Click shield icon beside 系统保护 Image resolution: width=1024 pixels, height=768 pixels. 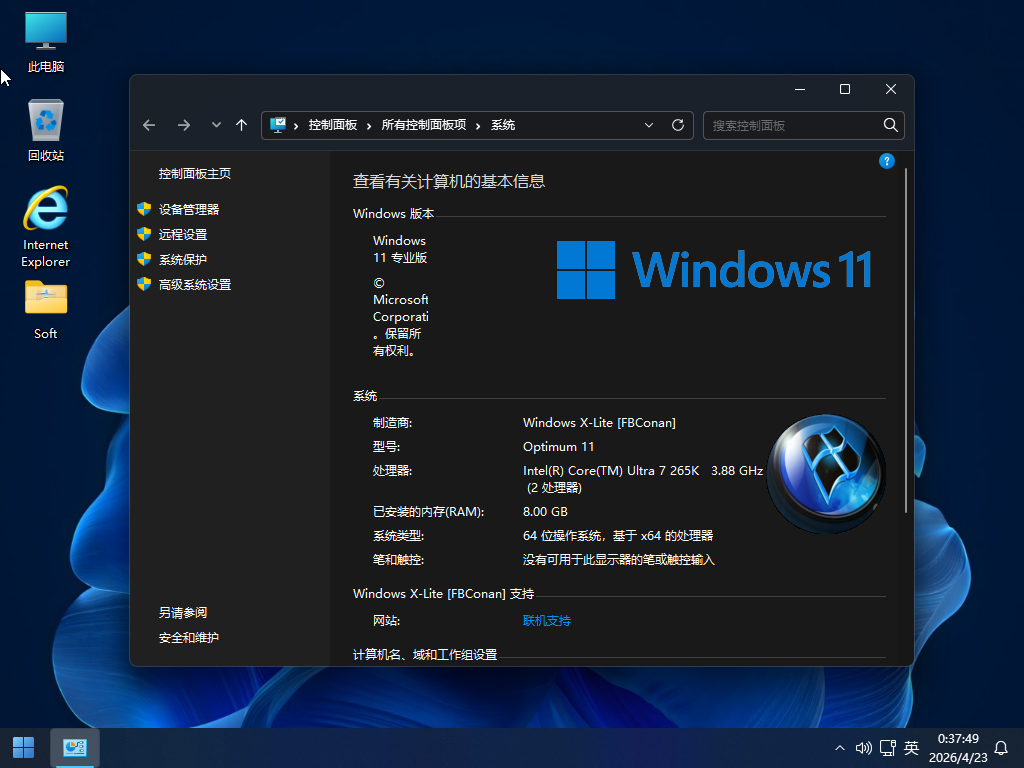click(x=144, y=259)
